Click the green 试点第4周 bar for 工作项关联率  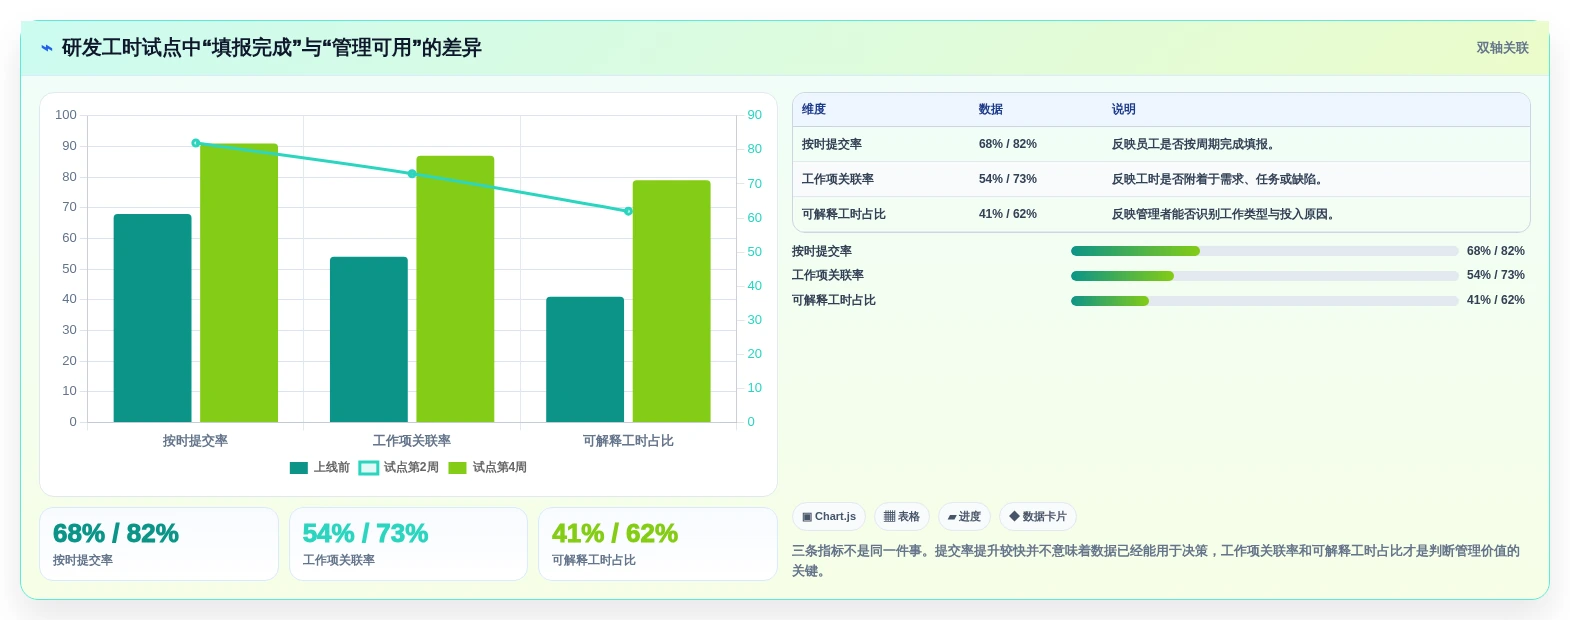pyautogui.click(x=455, y=289)
